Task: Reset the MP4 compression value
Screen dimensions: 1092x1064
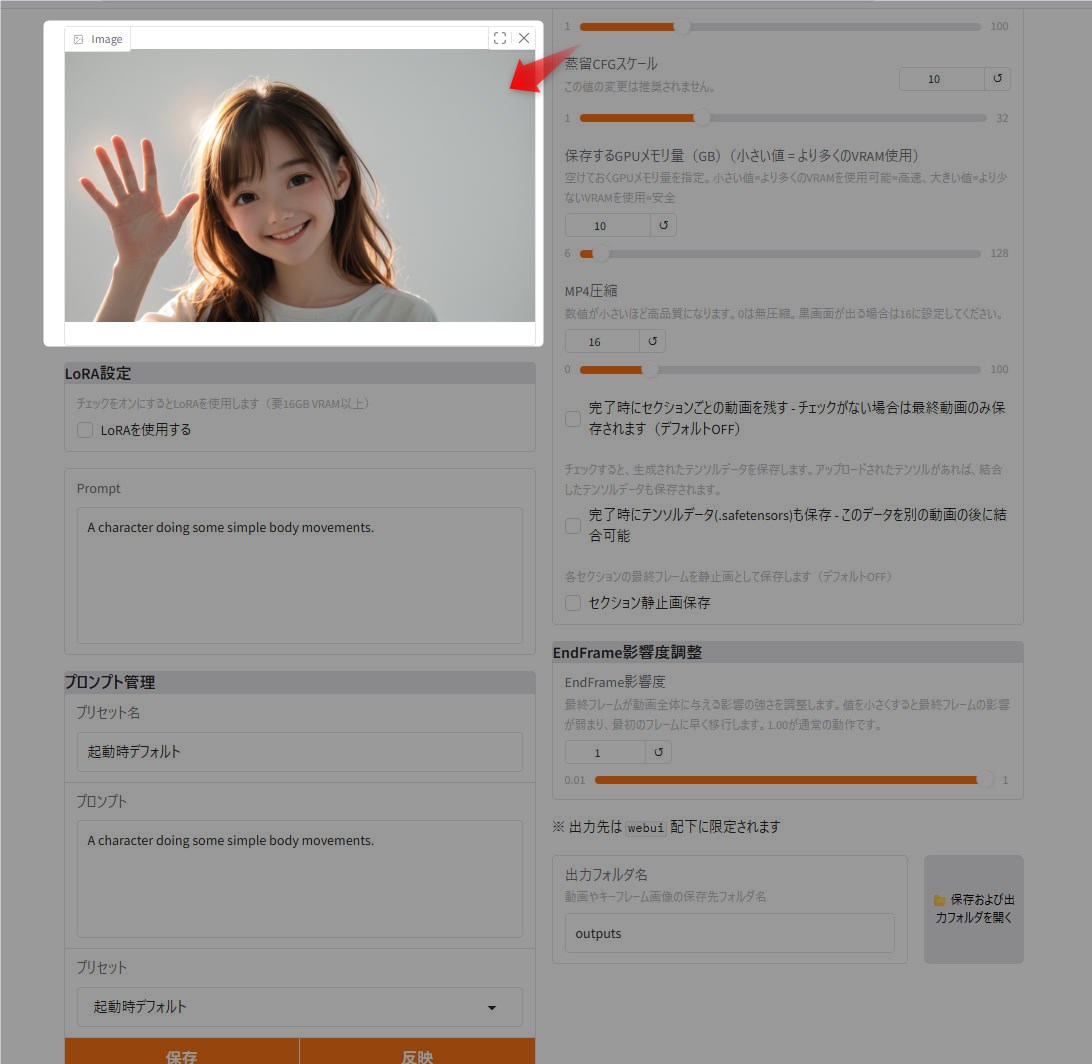Action: coord(652,341)
